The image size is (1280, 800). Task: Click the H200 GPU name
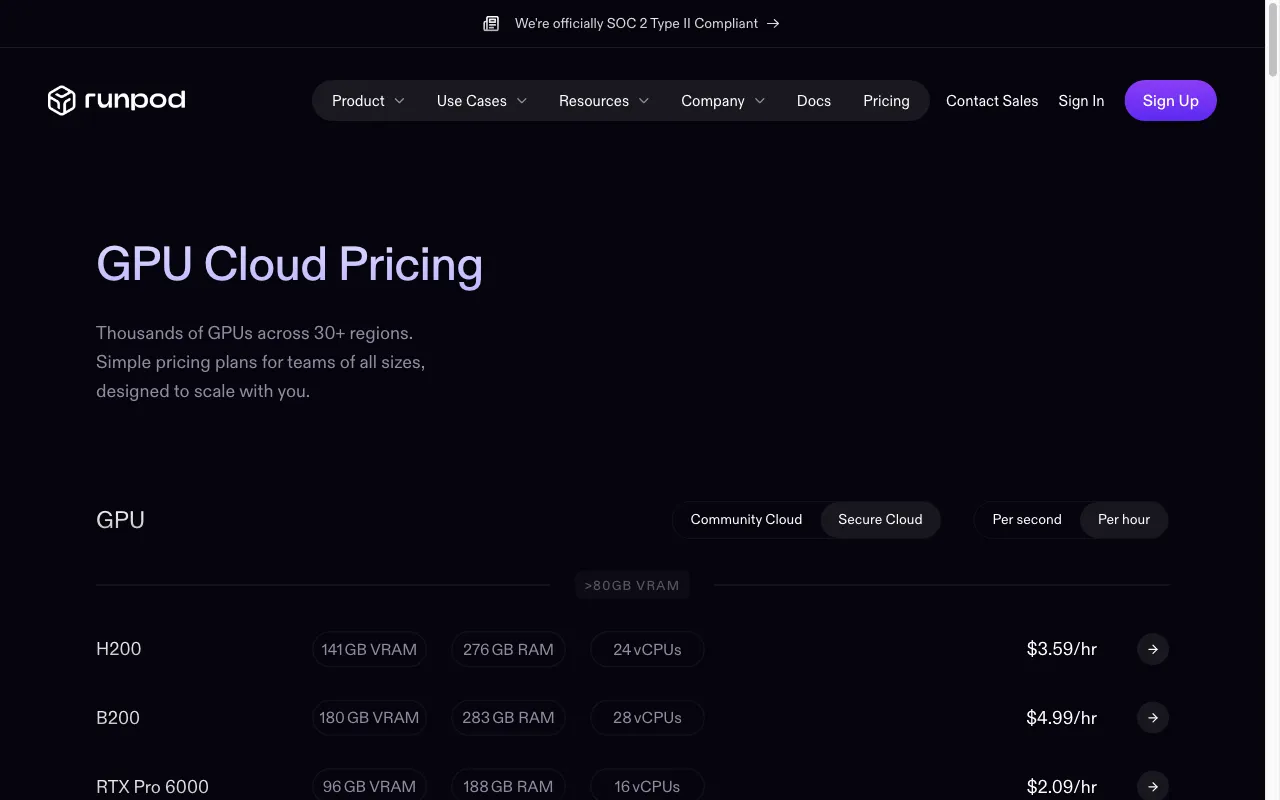[x=119, y=649]
